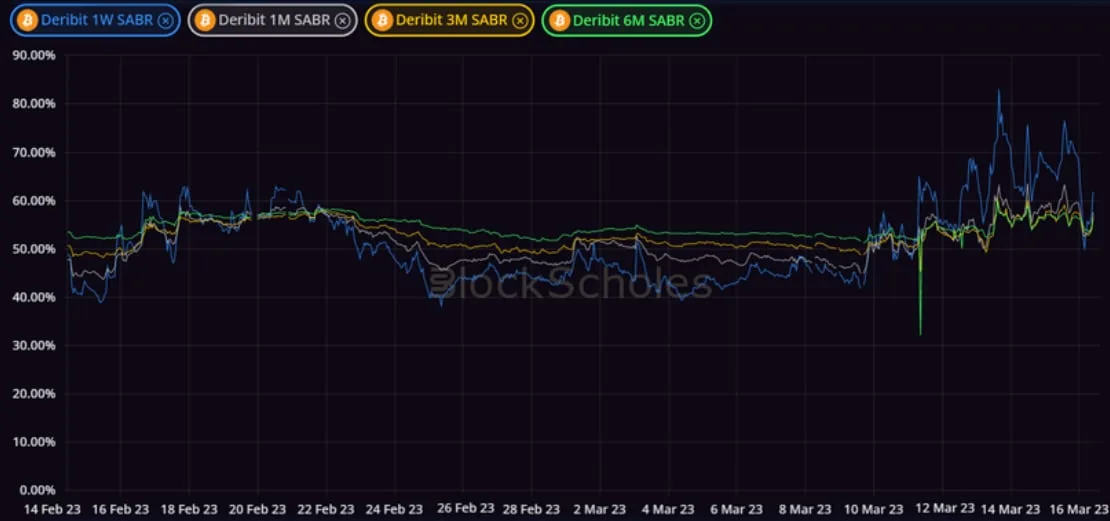Click the 40.00% y-axis label
The height and width of the screenshot is (521, 1110).
tap(34, 297)
